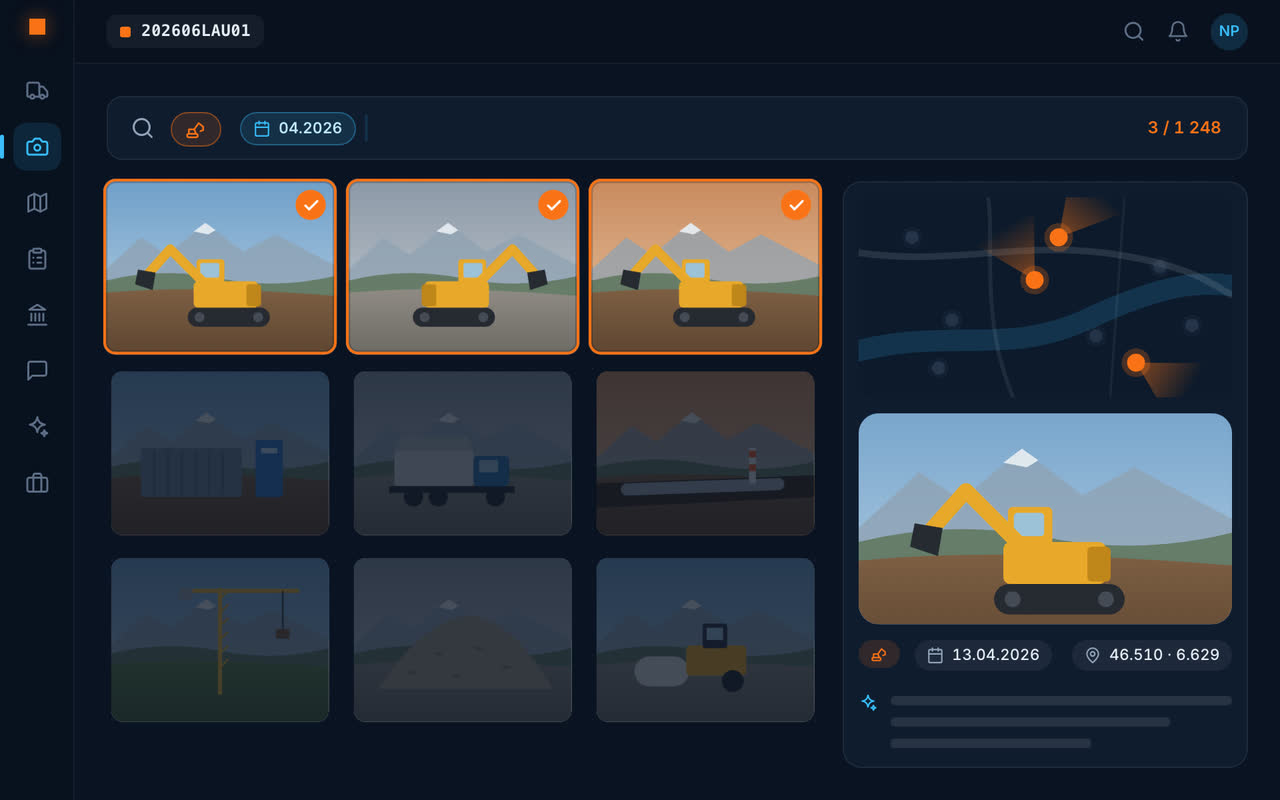Open the chat messages sidebar icon
The image size is (1280, 800).
click(x=37, y=371)
